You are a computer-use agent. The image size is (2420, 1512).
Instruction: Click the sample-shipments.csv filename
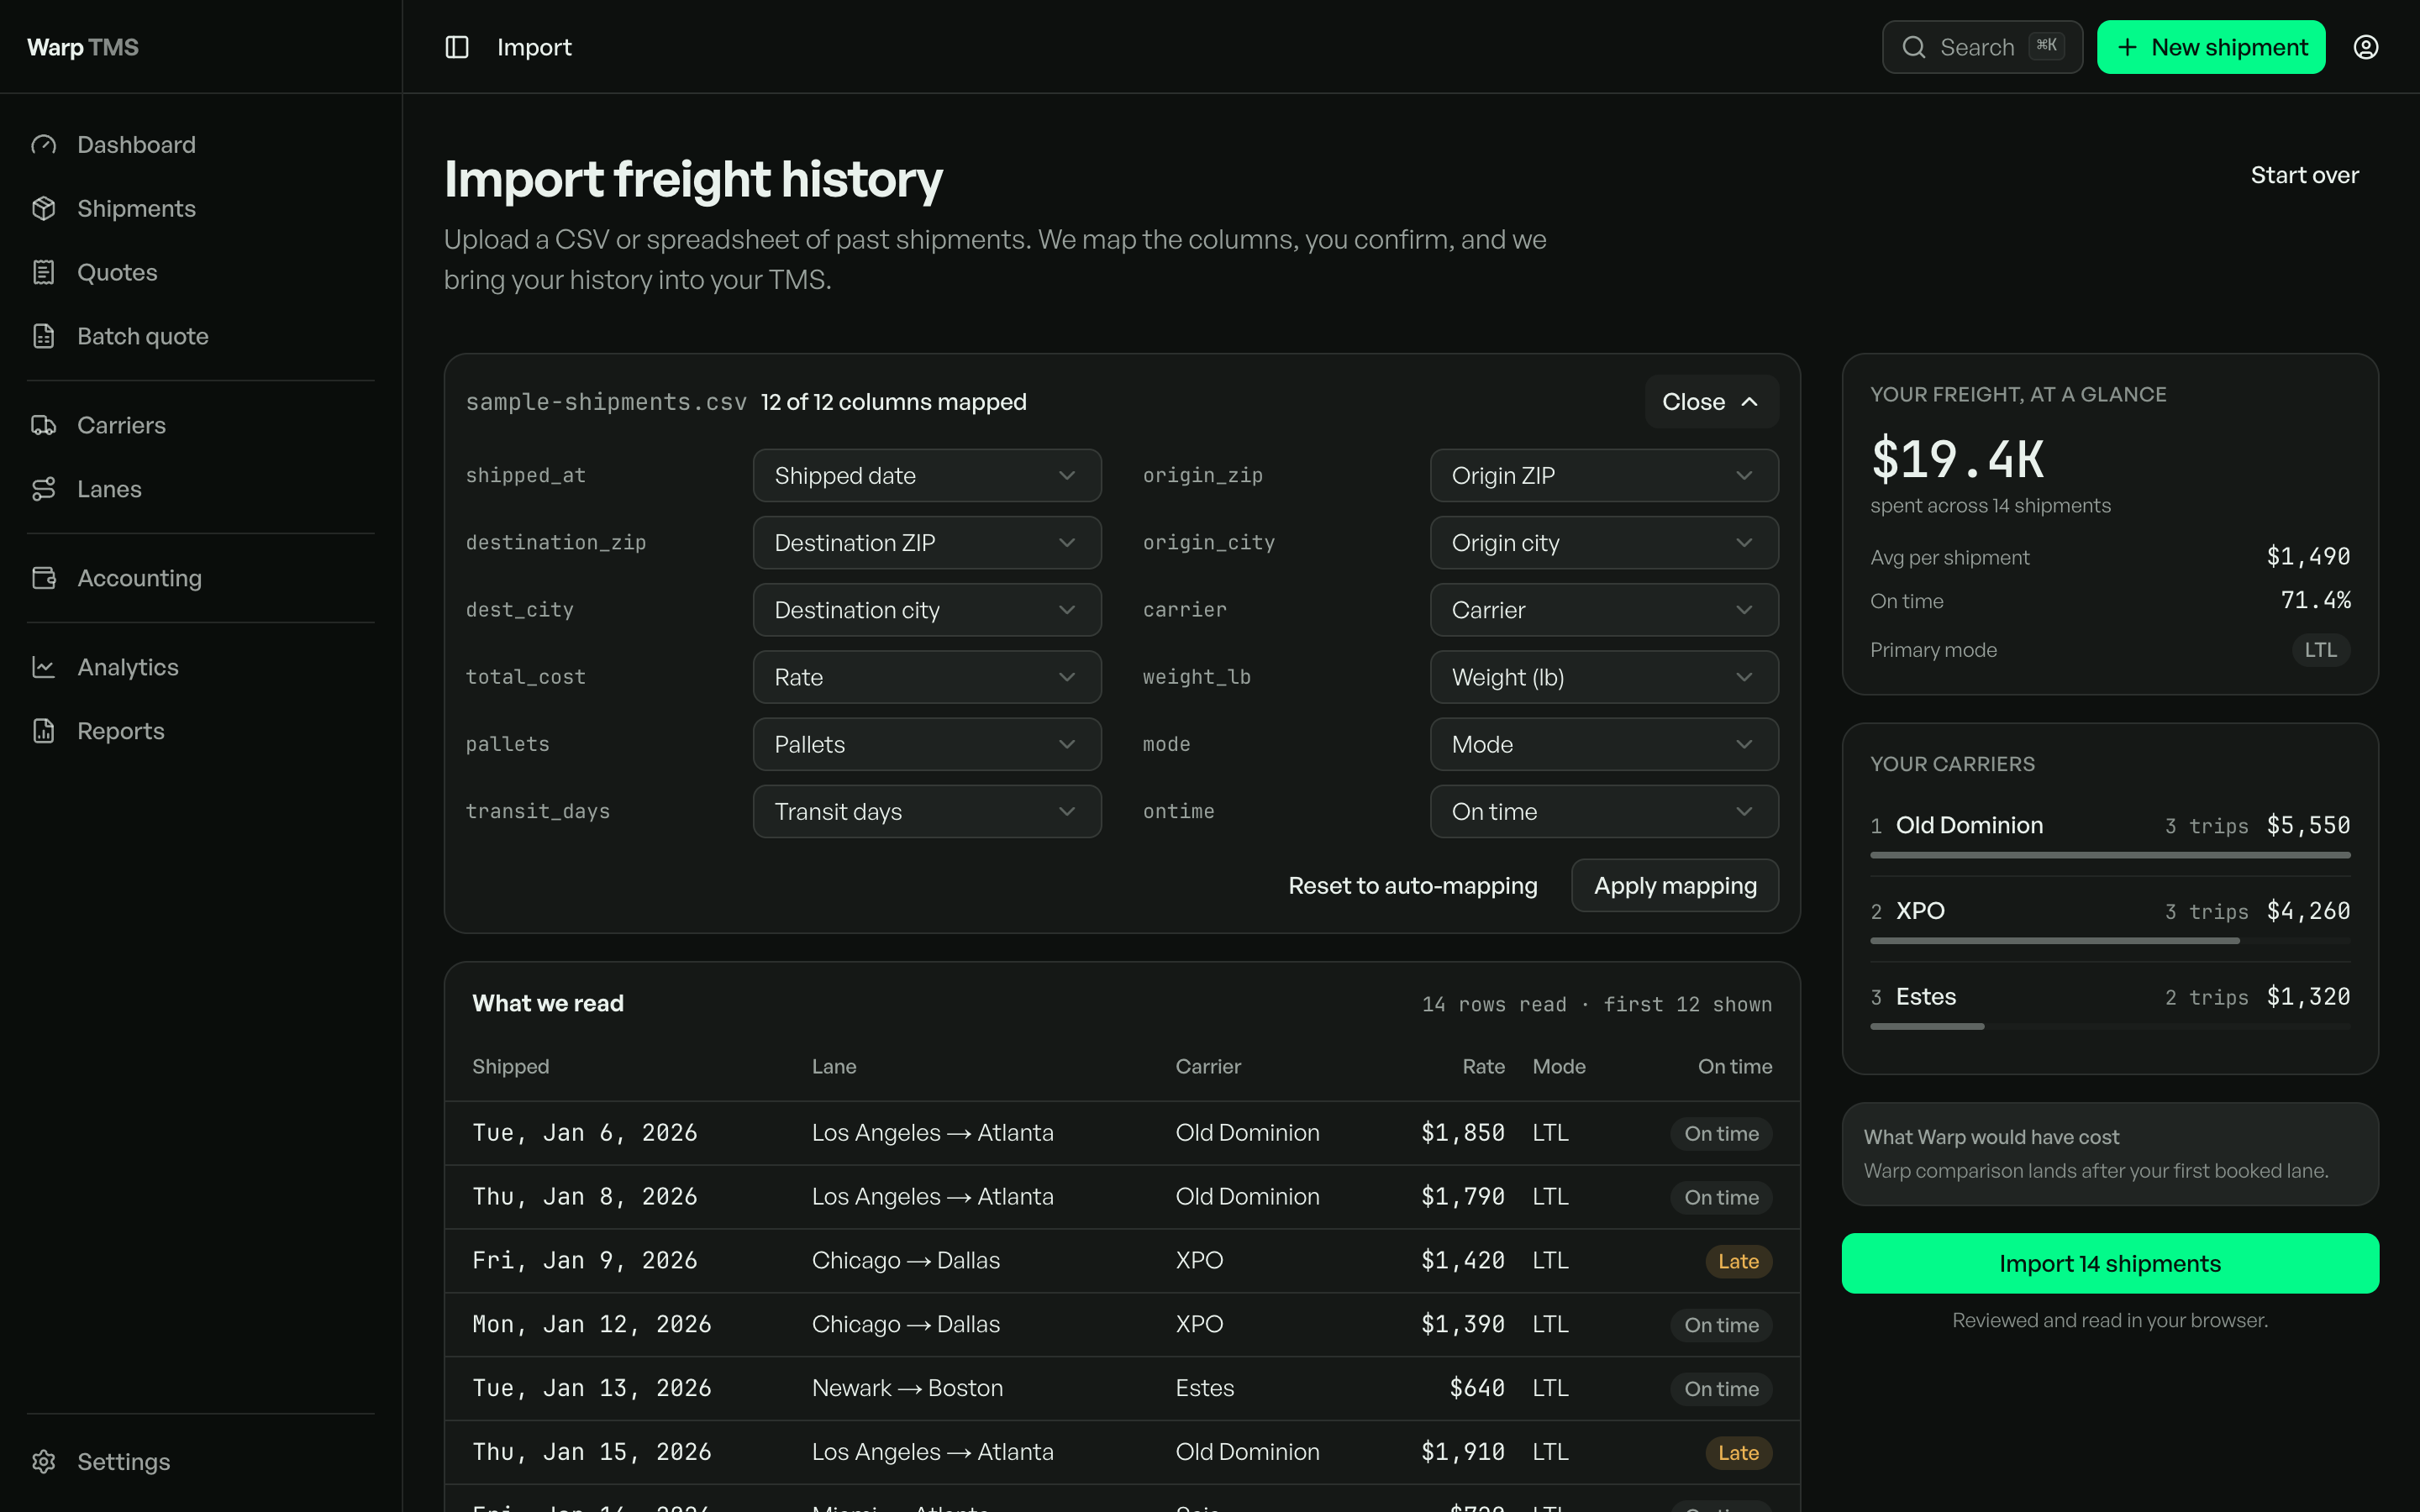click(x=606, y=402)
